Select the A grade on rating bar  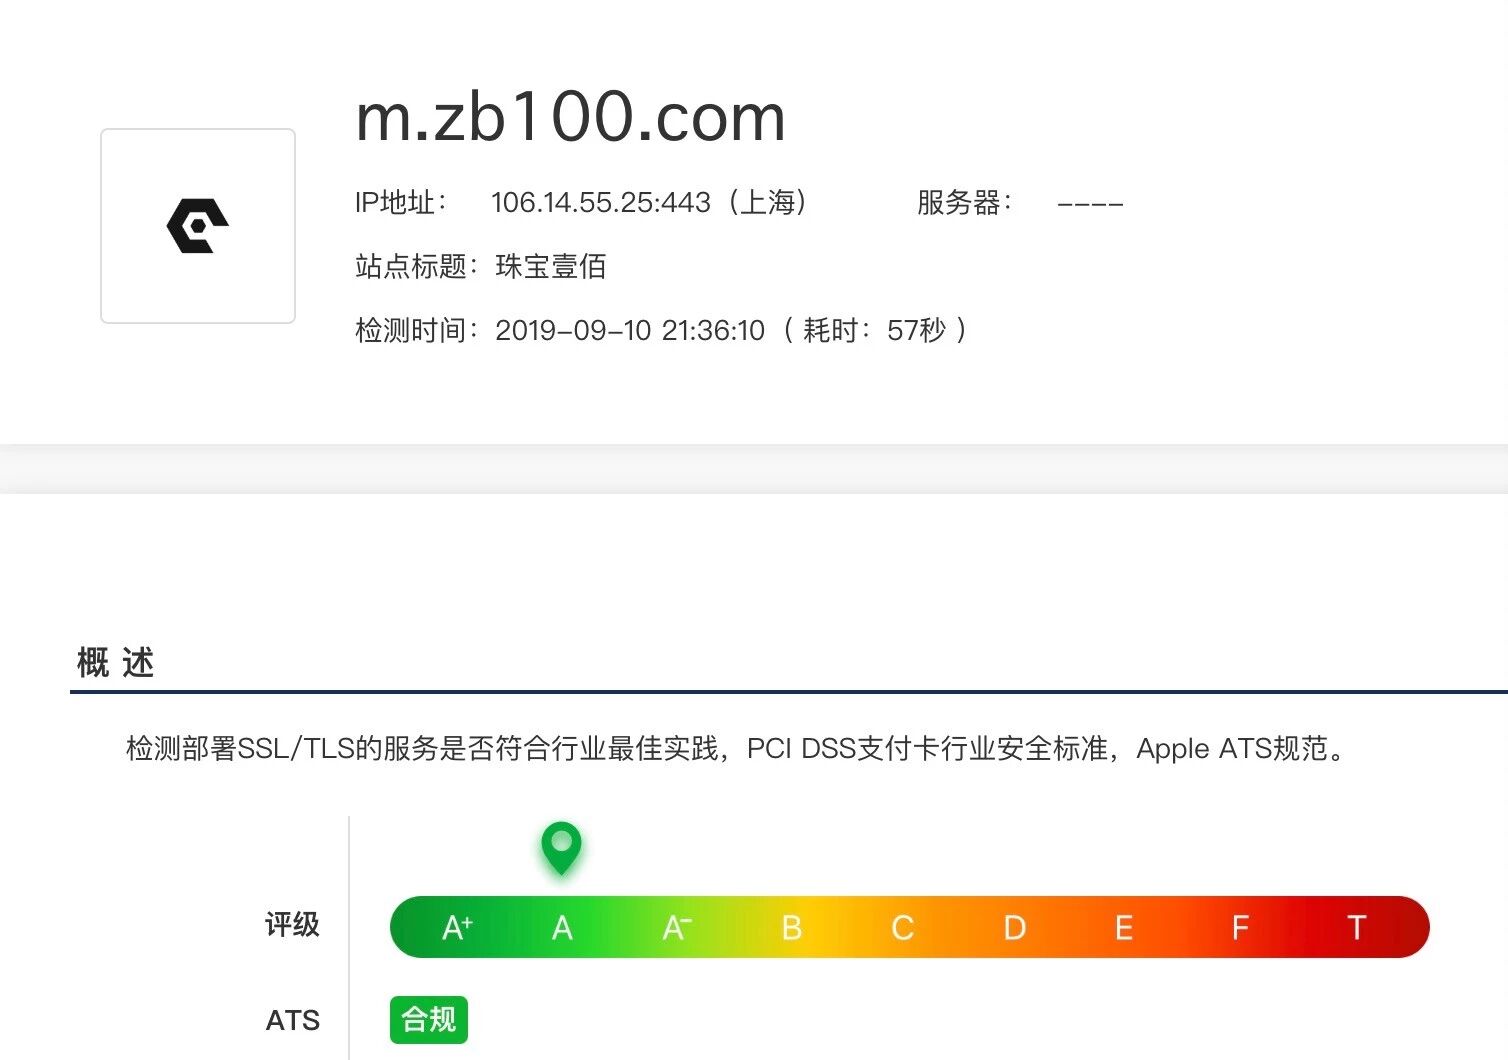[562, 928]
